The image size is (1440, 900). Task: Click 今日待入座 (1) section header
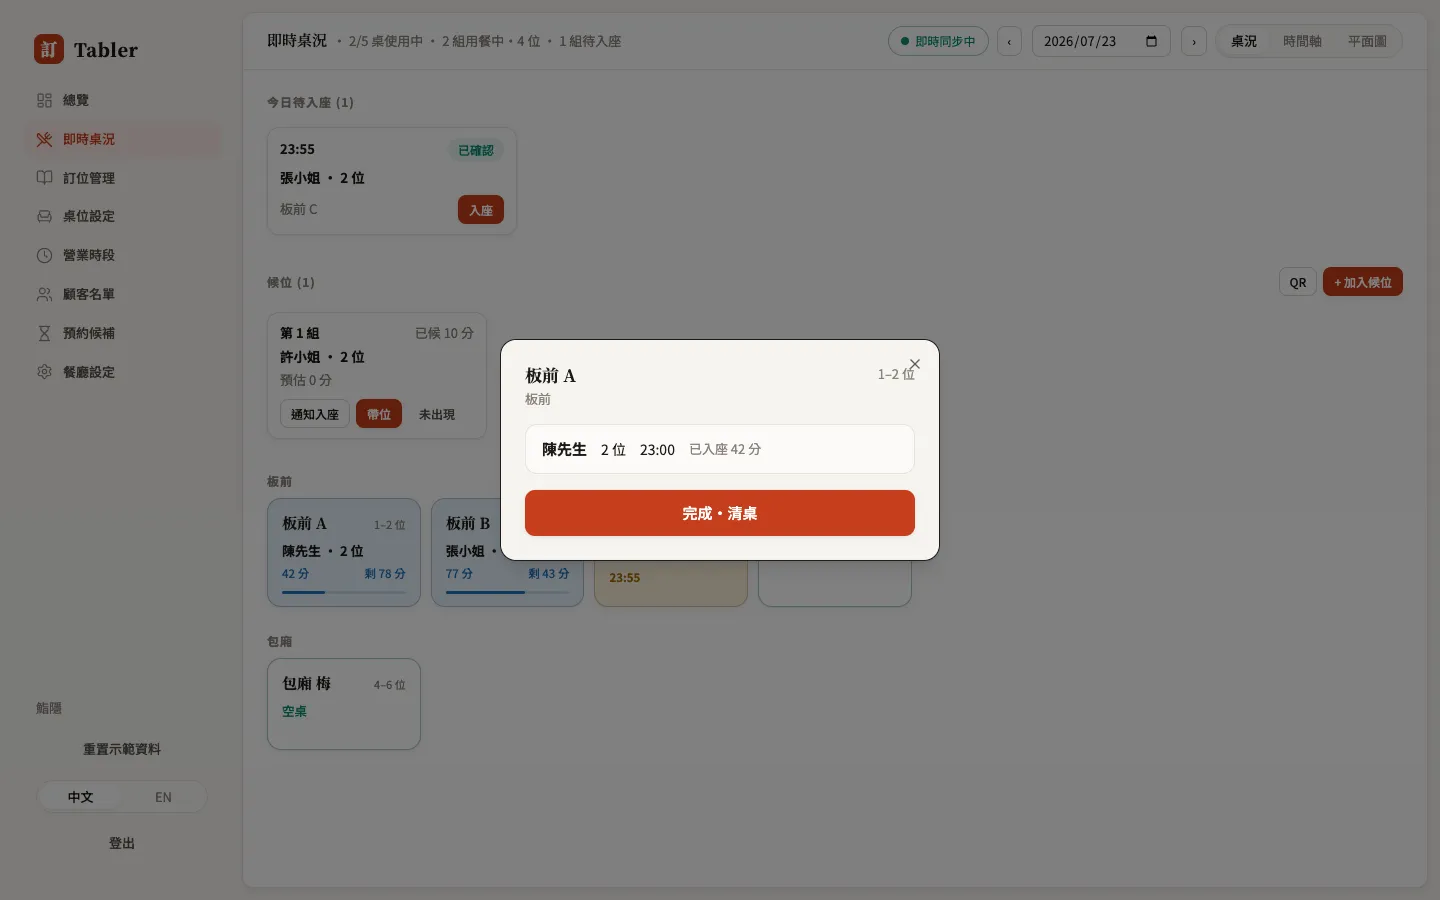[310, 102]
